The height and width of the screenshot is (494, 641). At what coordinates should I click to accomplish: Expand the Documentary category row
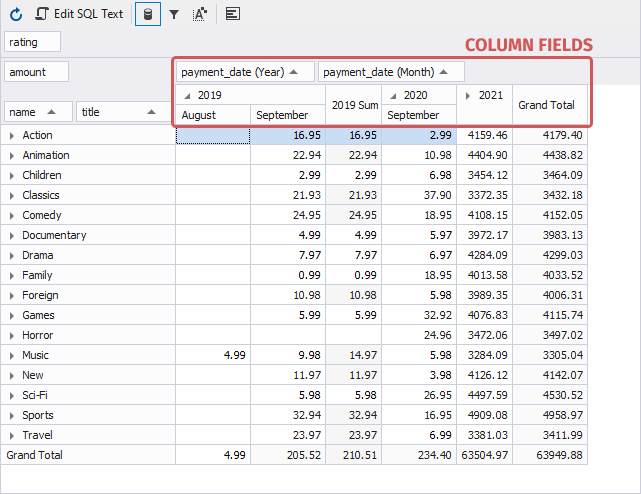pyautogui.click(x=12, y=236)
